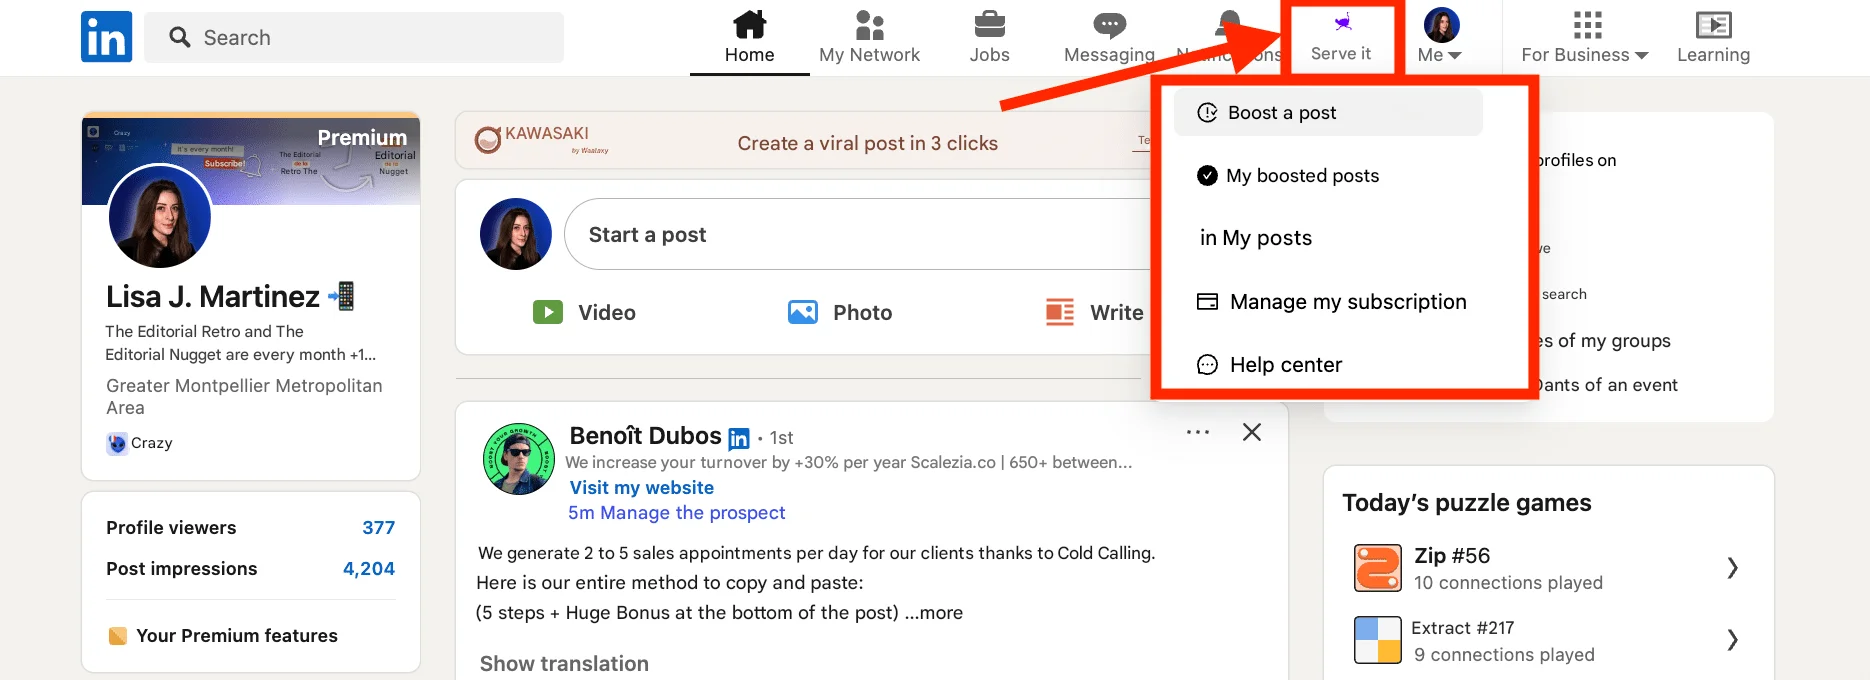
Task: Click the Write article option
Action: click(x=1094, y=312)
